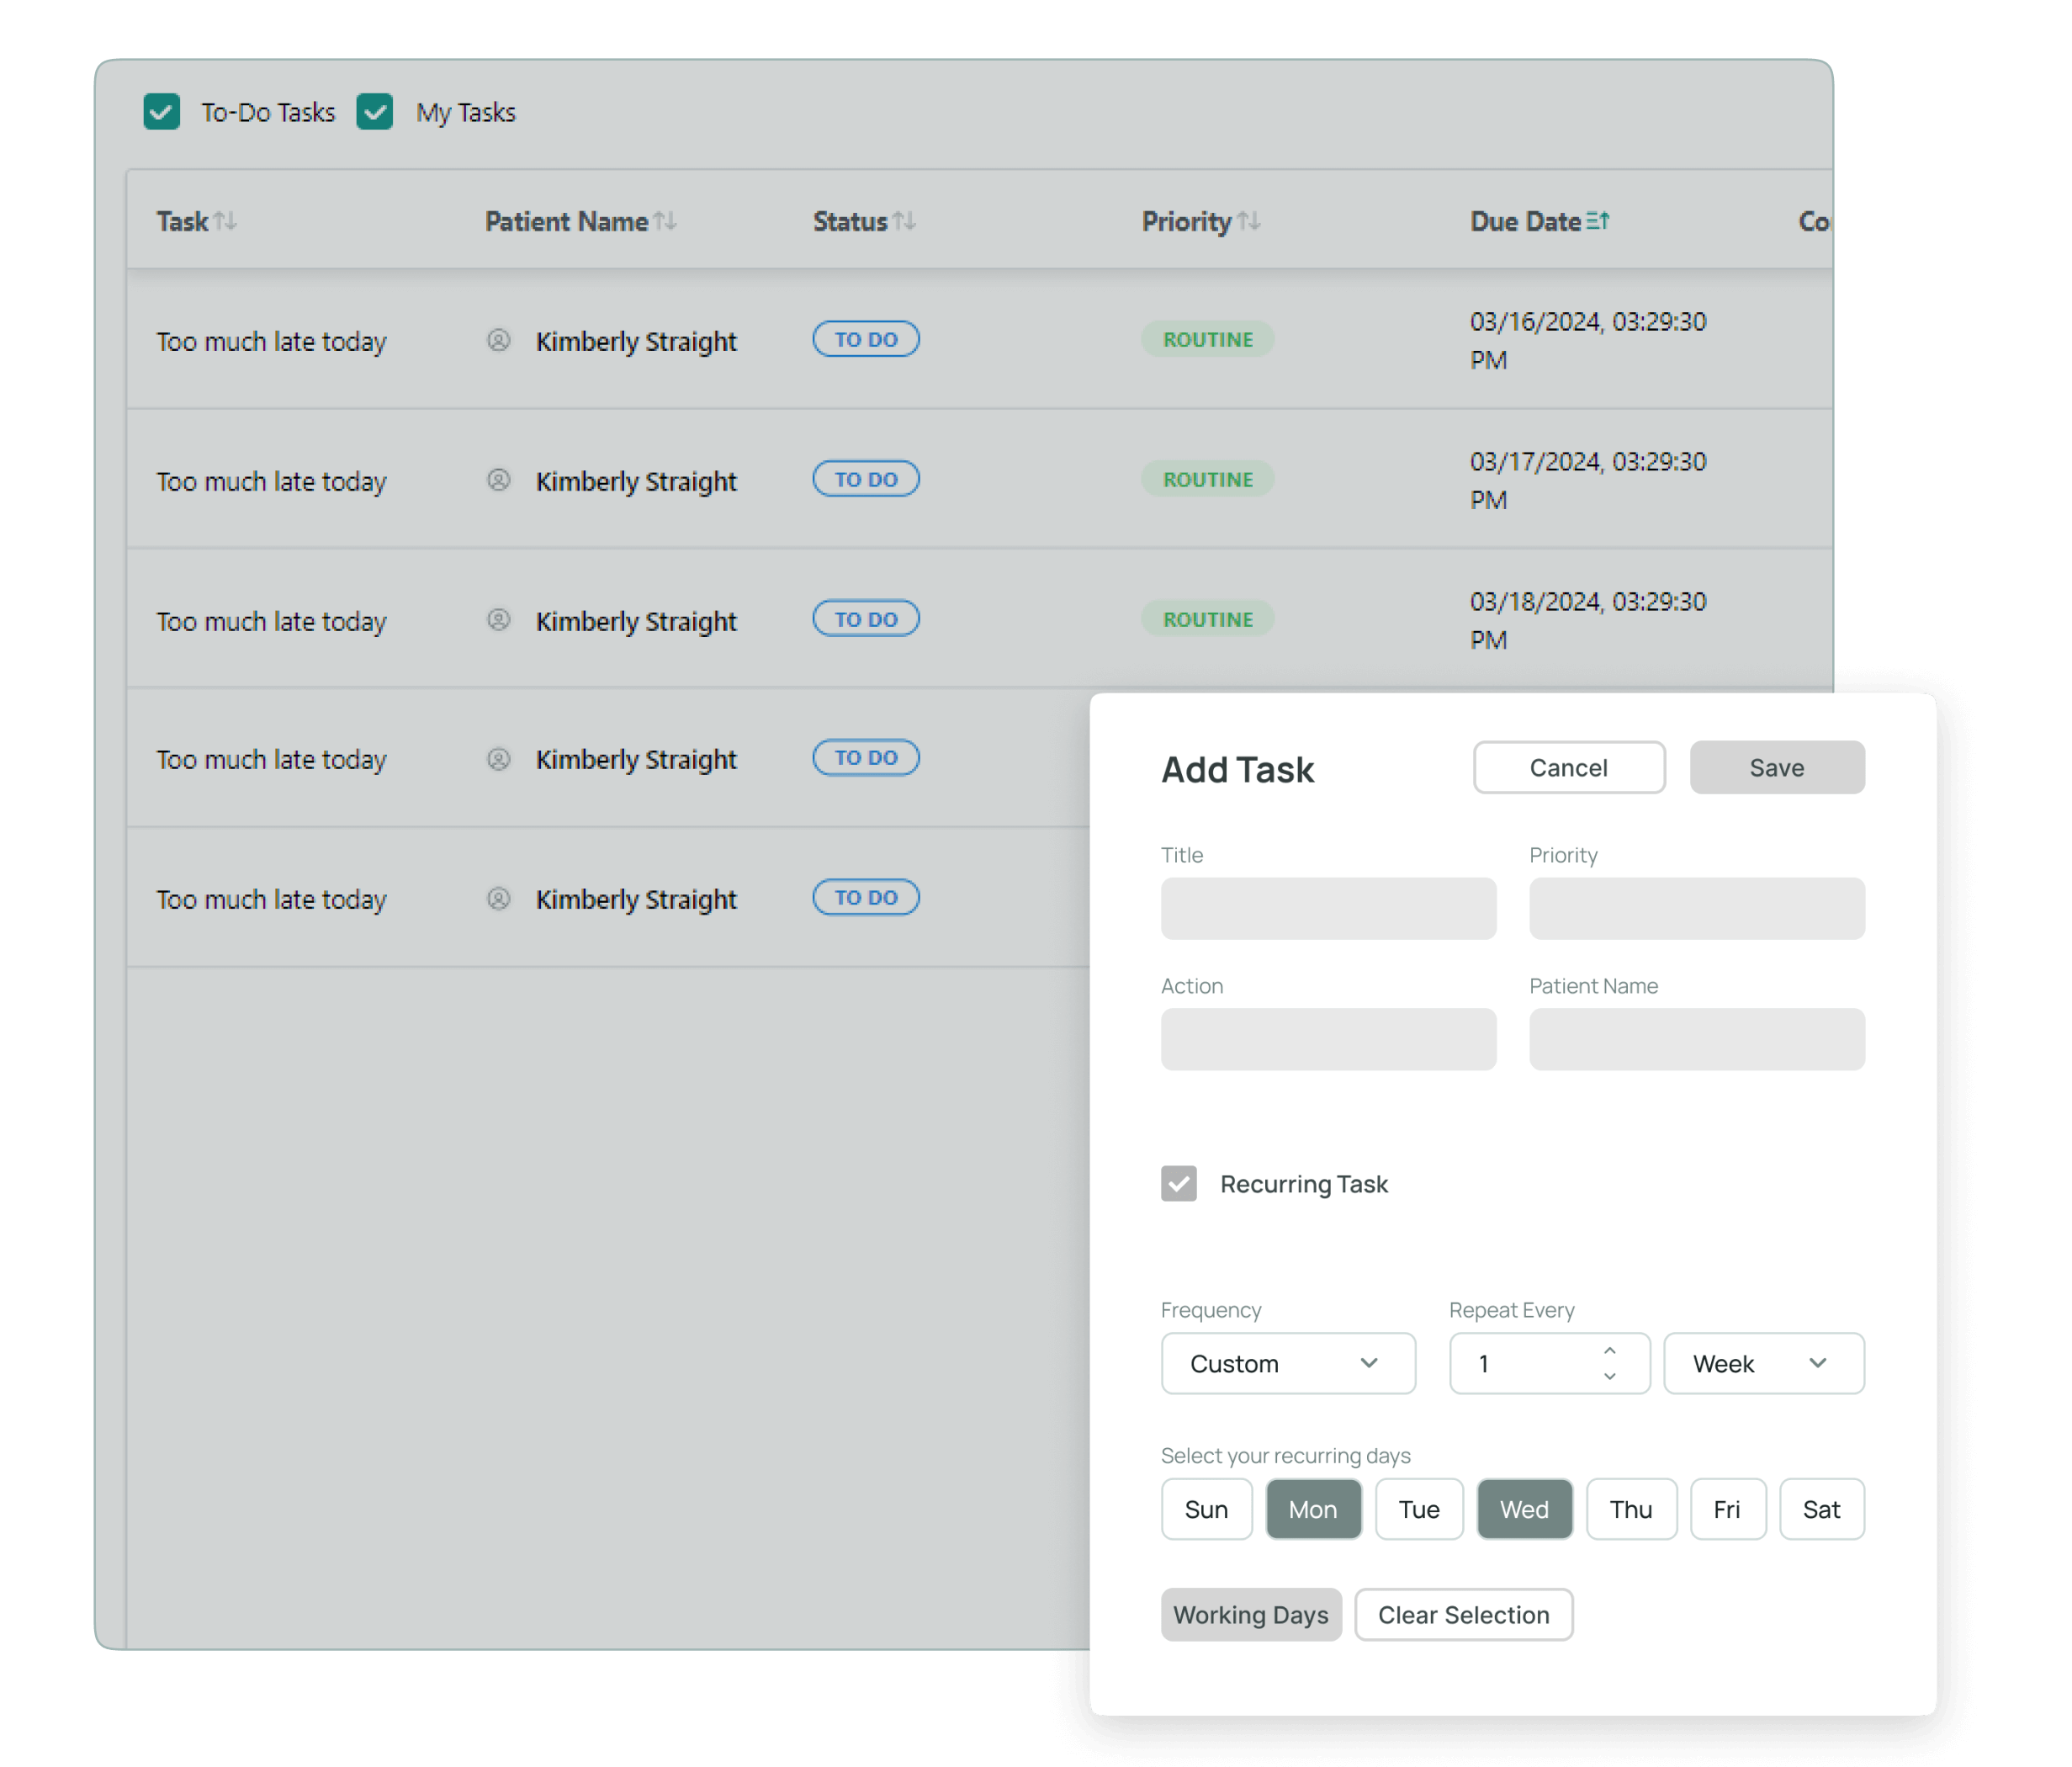Sort tasks by Status
The width and height of the screenshot is (2072, 1767).
coord(906,221)
